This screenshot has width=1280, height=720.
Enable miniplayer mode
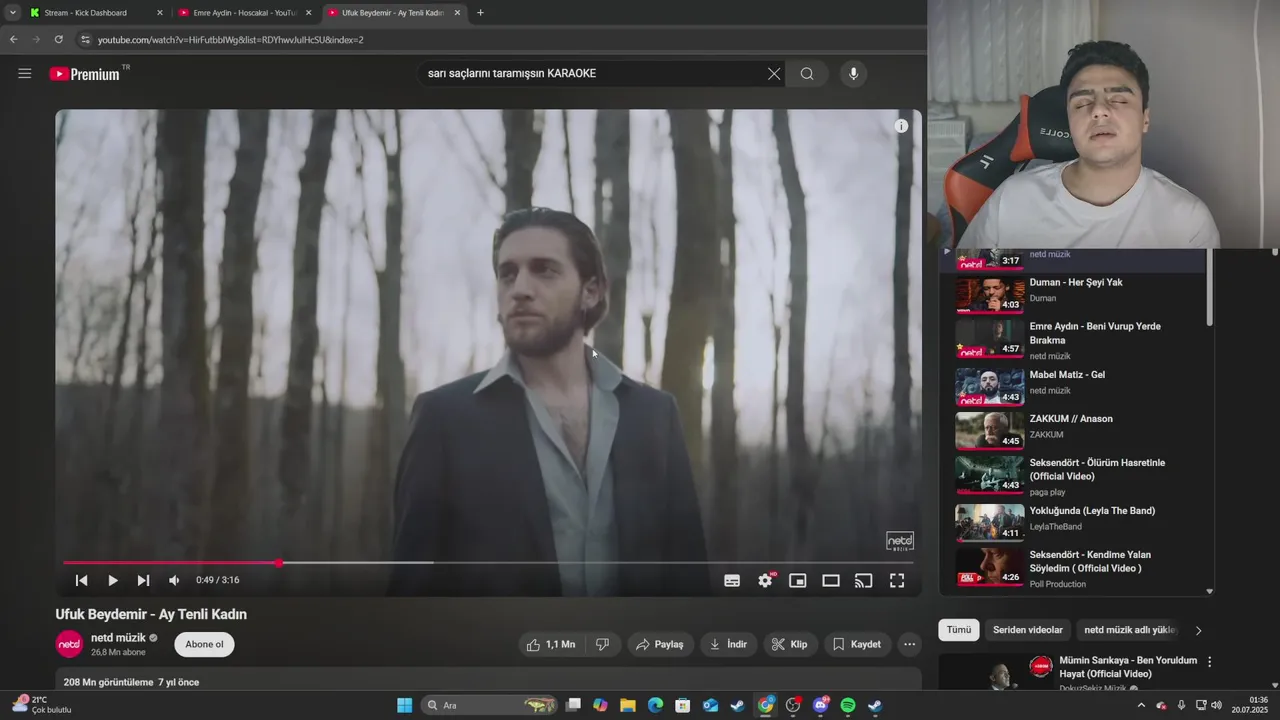coord(798,580)
